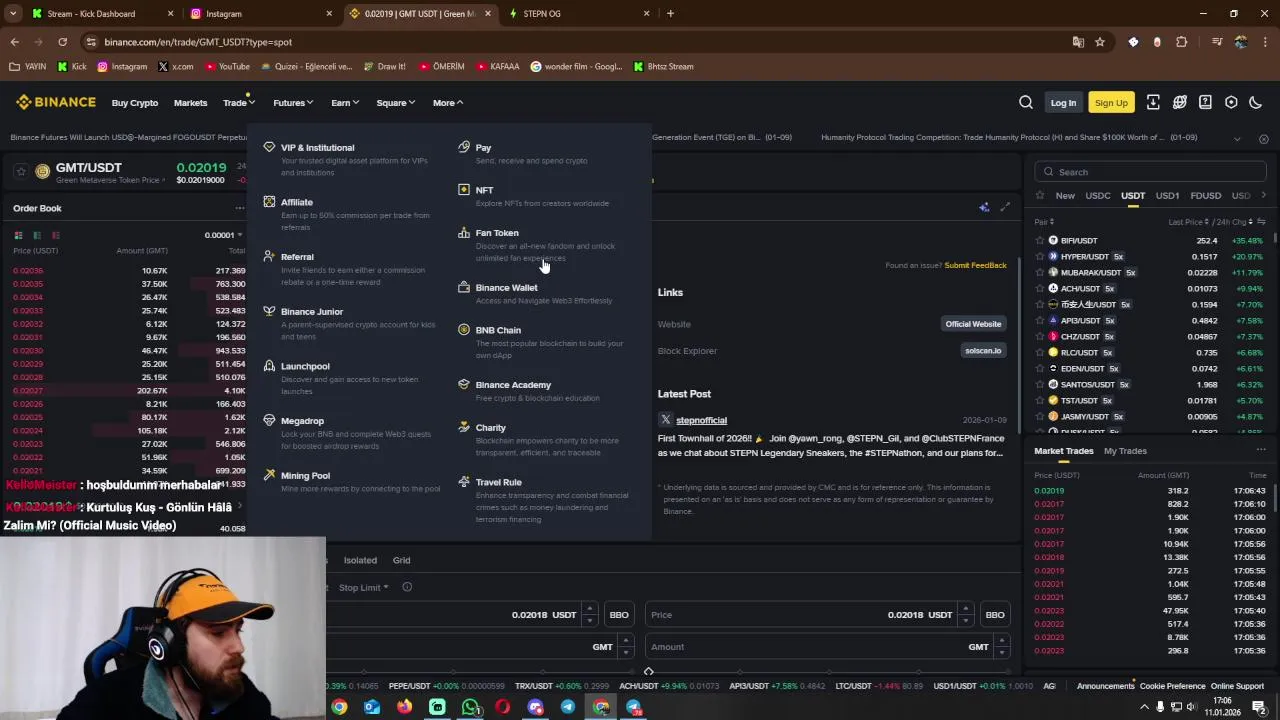Switch theme with the moon icon

tap(1256, 102)
